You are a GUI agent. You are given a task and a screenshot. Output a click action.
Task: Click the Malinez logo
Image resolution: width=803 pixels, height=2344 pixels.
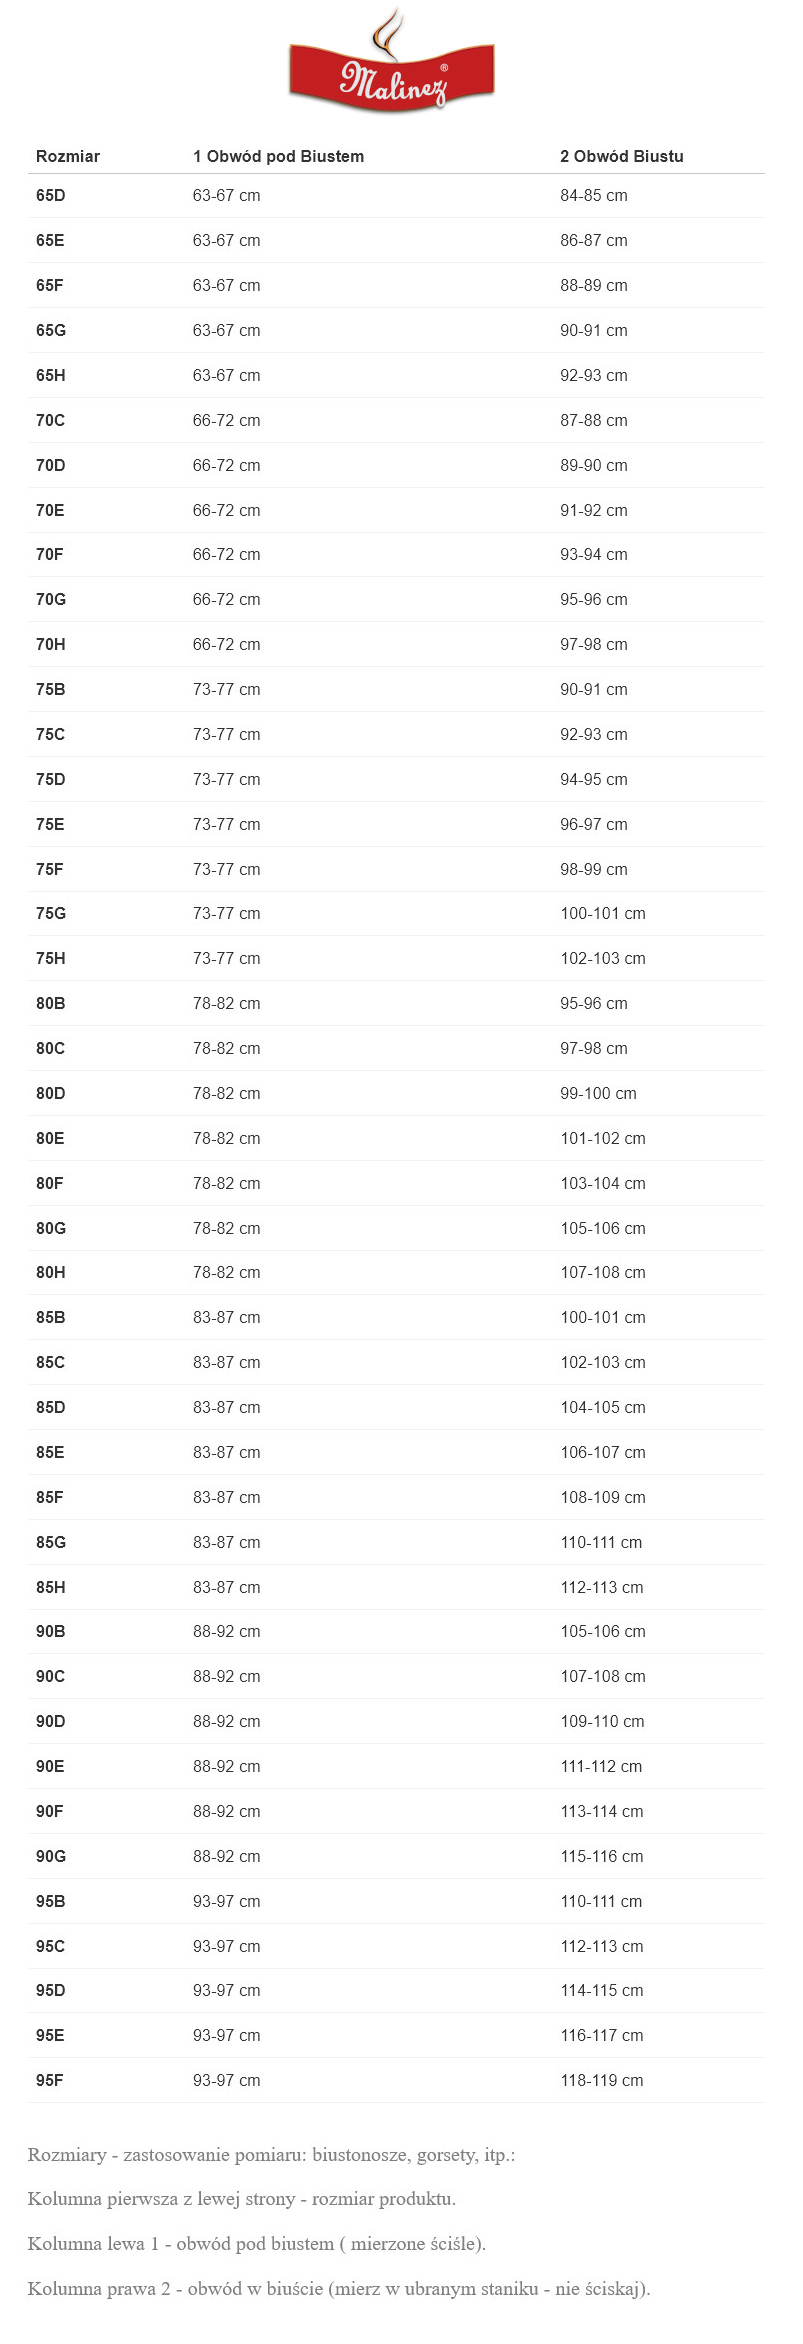pyautogui.click(x=392, y=66)
